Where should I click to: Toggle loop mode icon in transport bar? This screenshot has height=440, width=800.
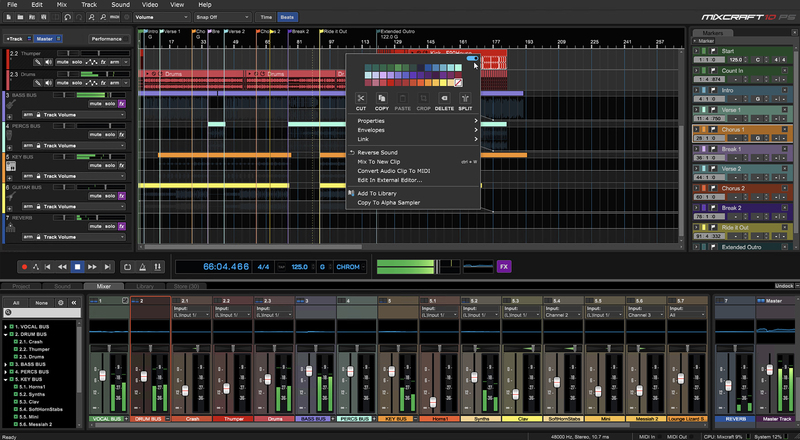click(127, 267)
